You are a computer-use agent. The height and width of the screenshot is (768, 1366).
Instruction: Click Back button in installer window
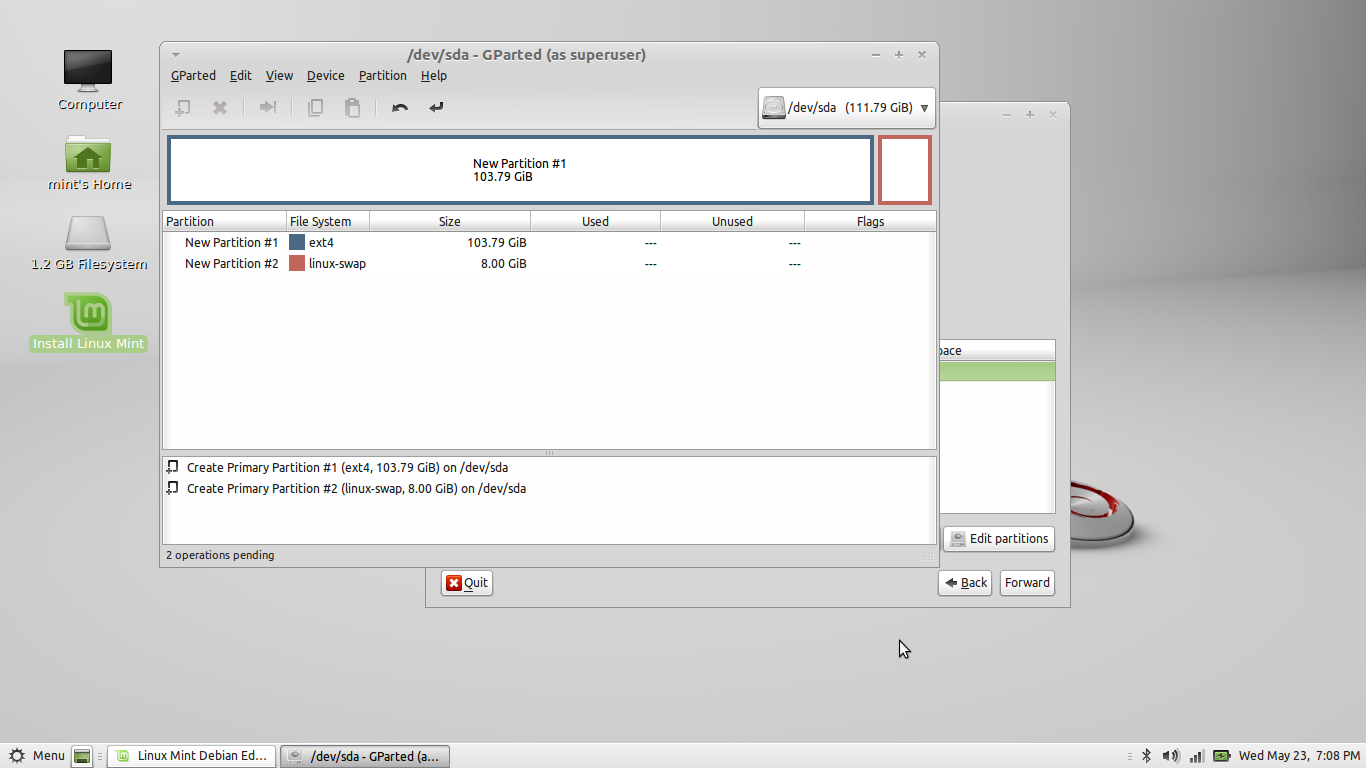tap(964, 583)
